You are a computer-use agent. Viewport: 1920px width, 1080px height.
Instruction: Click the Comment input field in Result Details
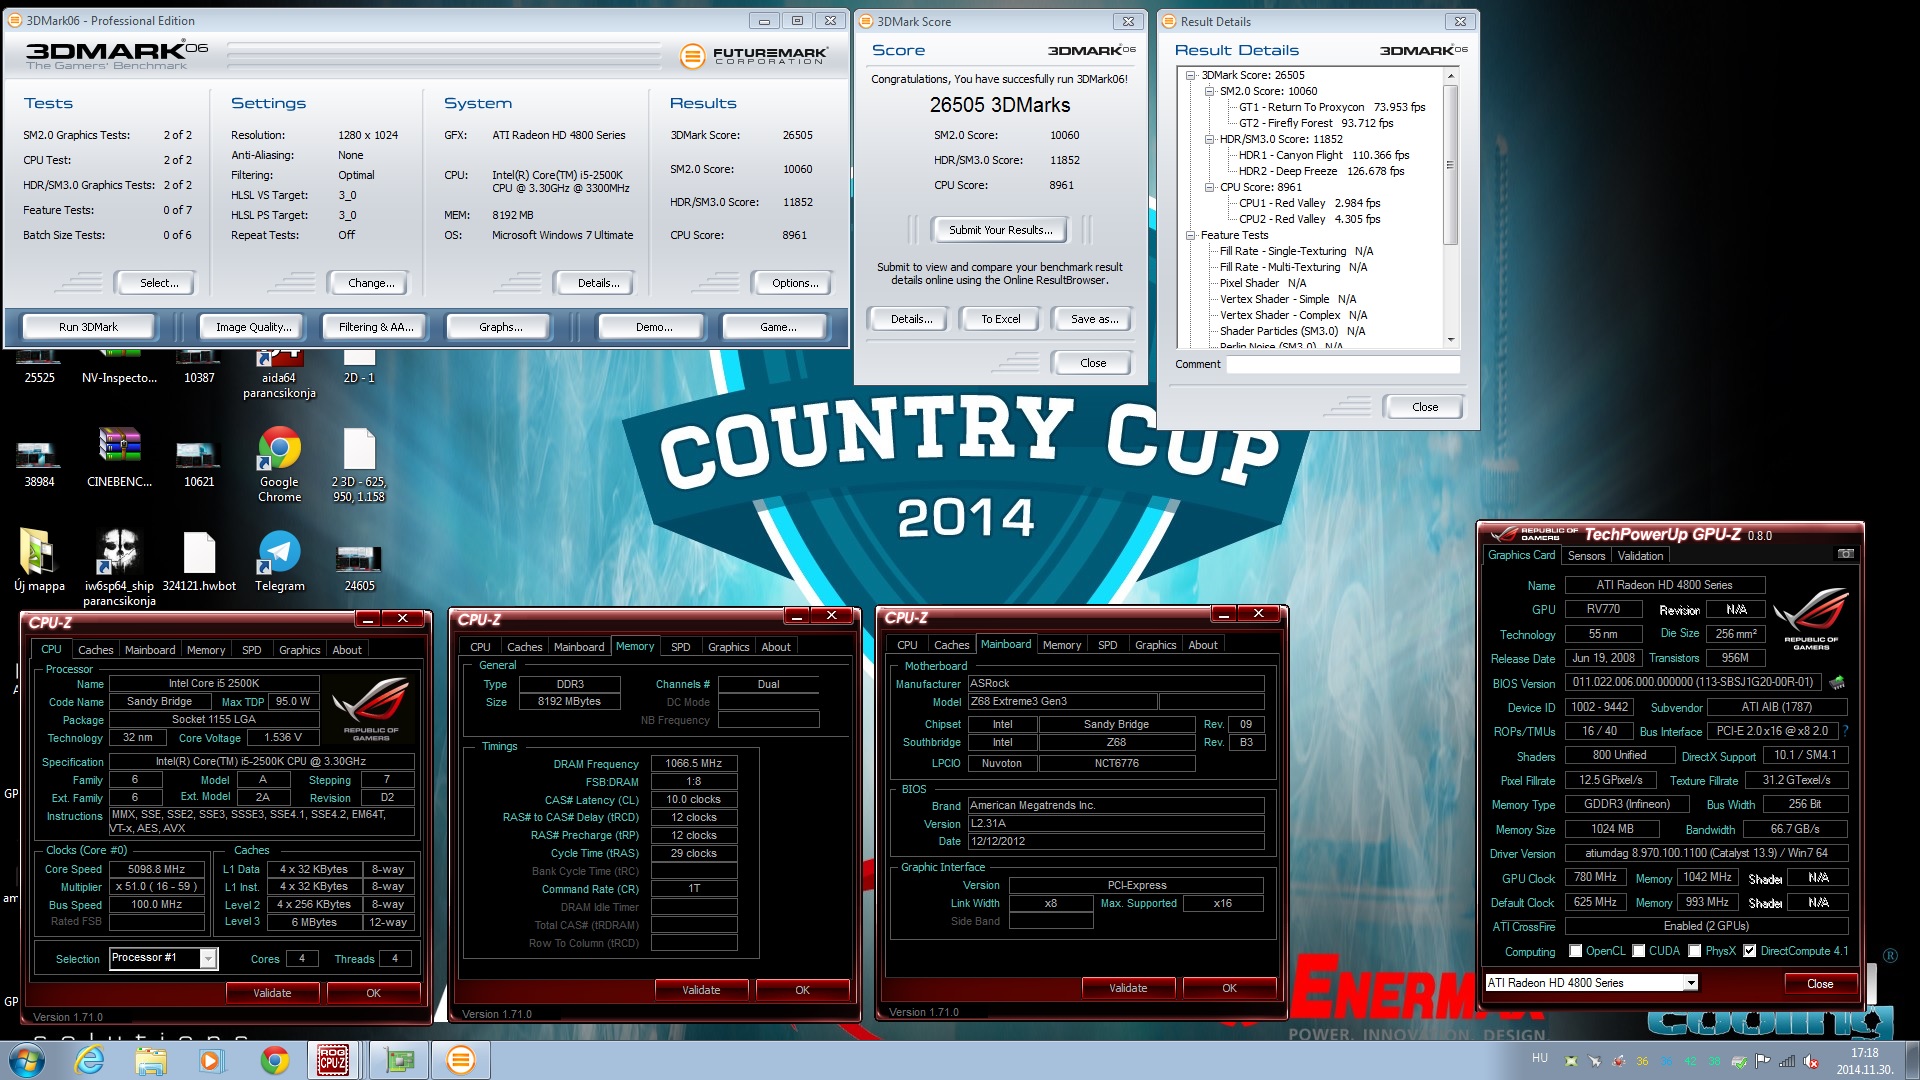1343,365
